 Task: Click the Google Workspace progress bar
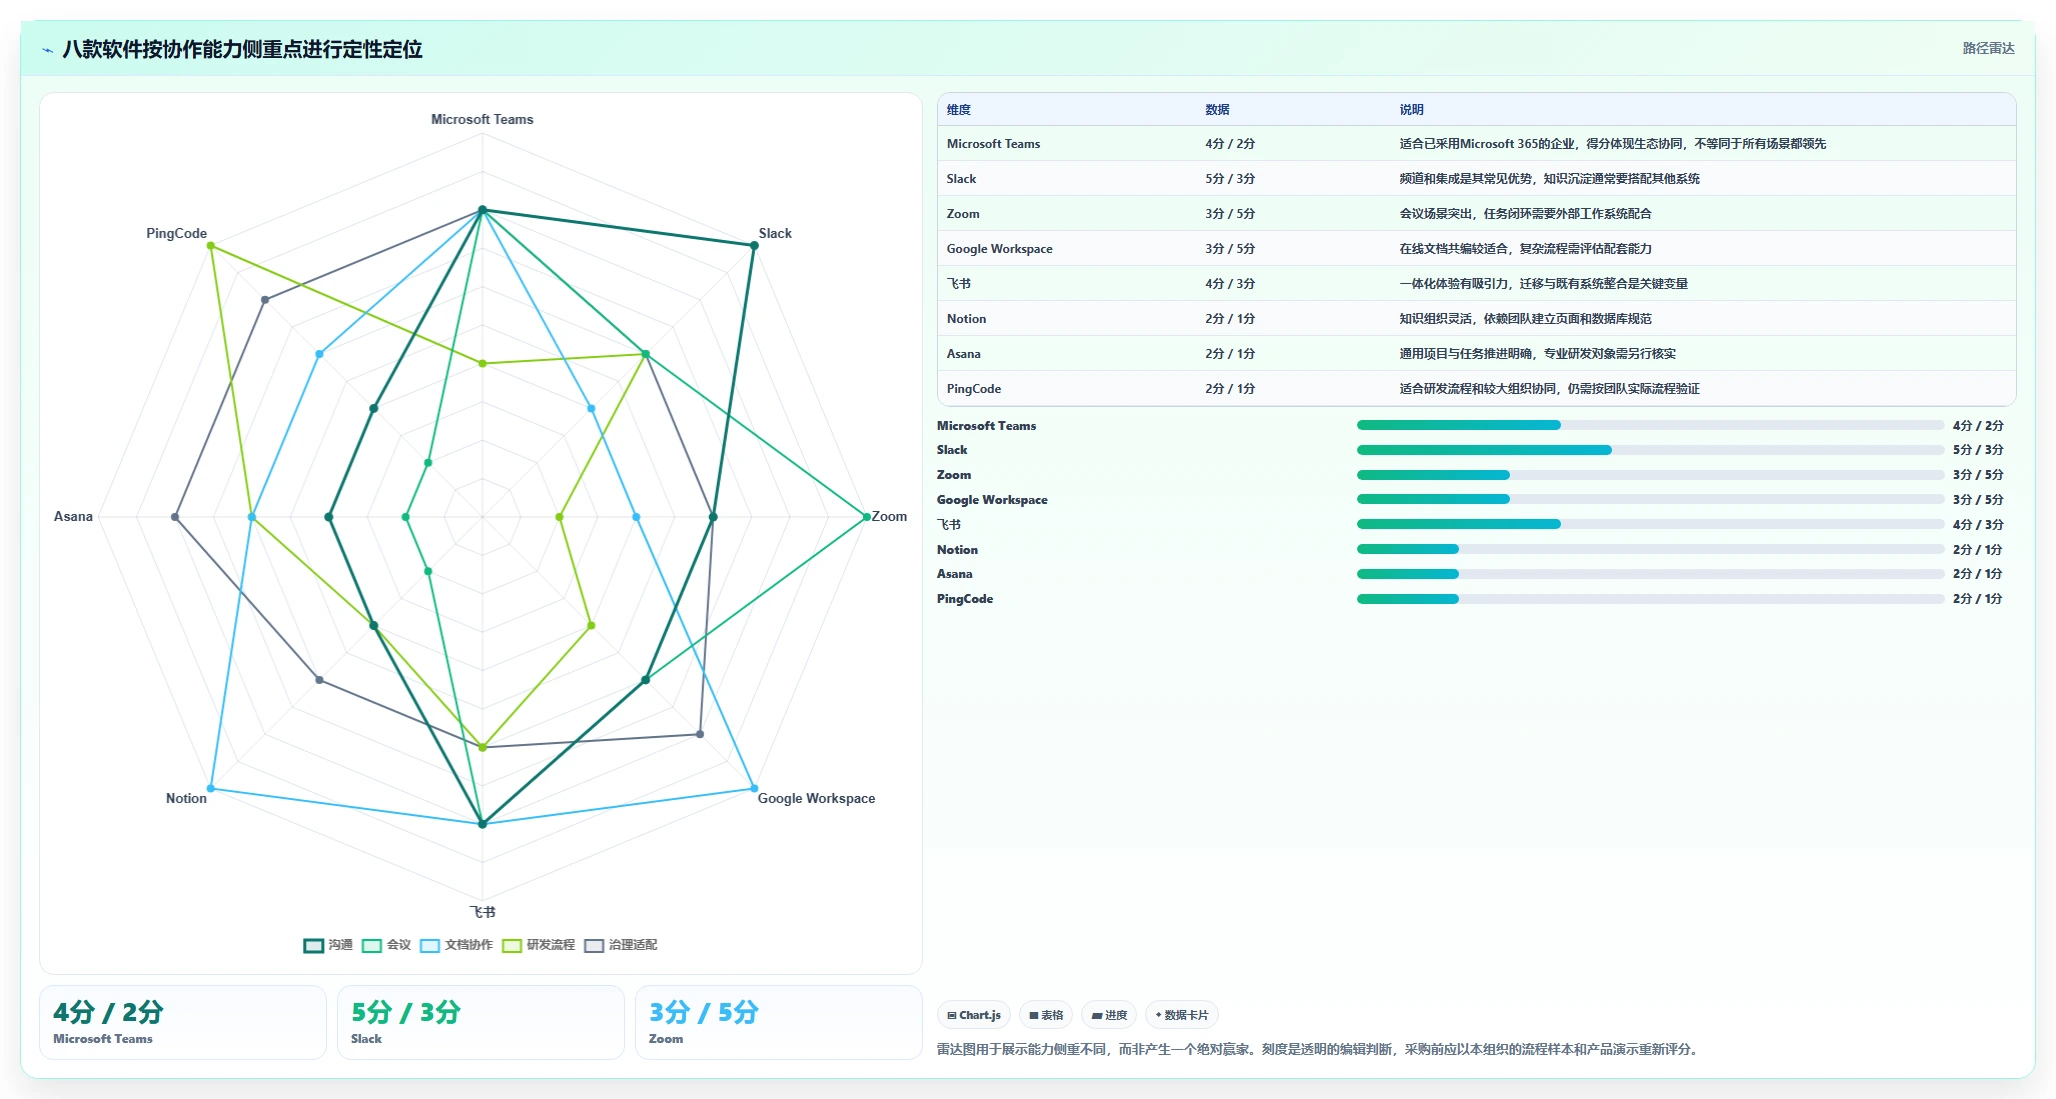pos(1650,499)
